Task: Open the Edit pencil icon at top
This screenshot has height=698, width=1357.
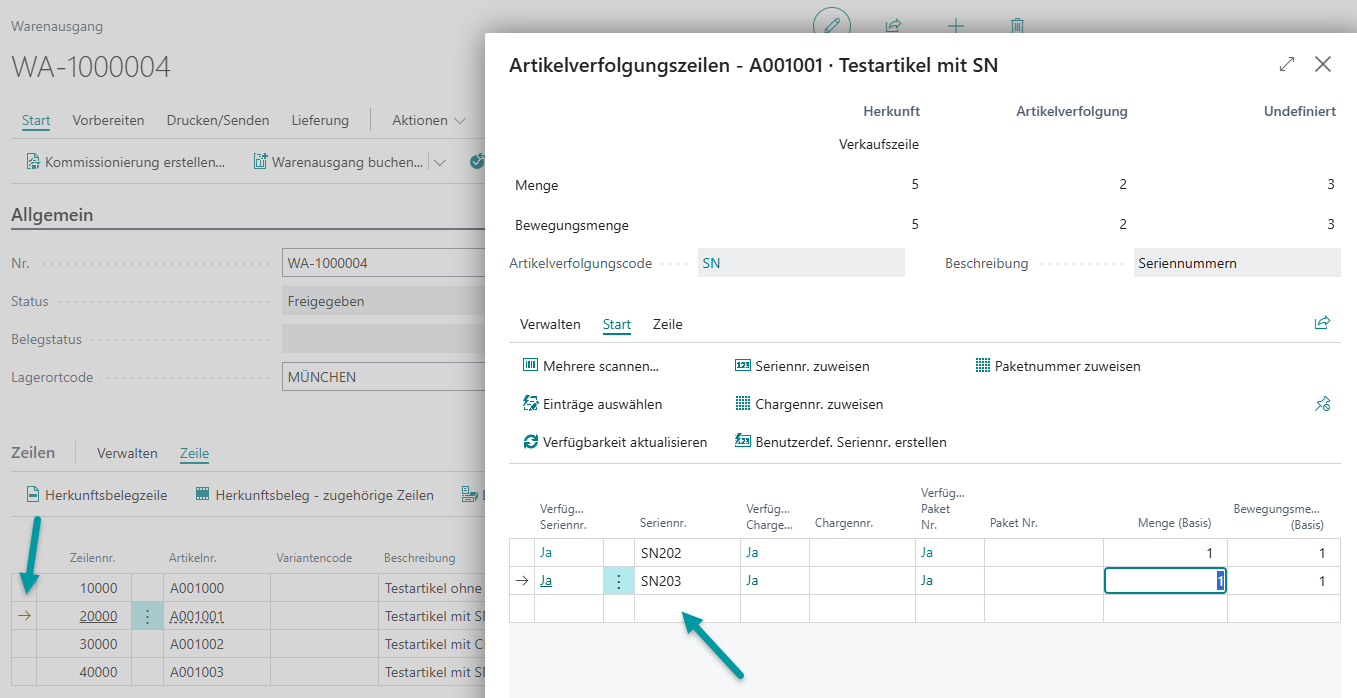Action: pos(830,27)
